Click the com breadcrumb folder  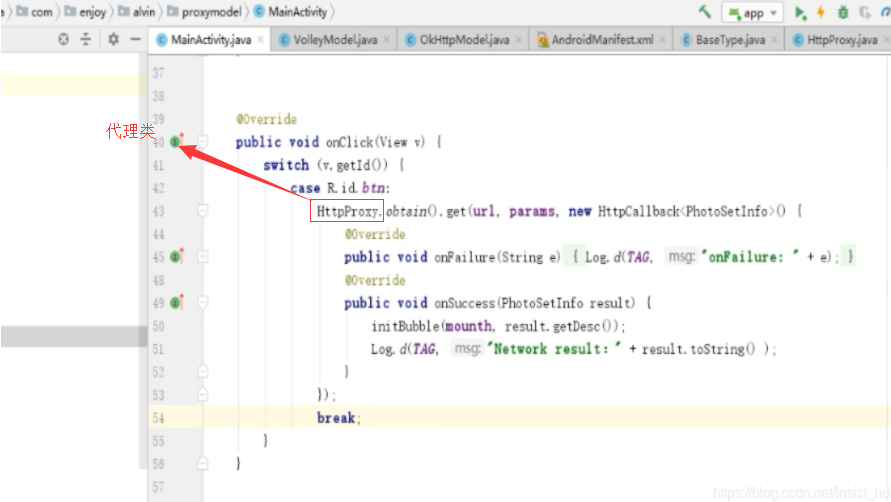[35, 11]
